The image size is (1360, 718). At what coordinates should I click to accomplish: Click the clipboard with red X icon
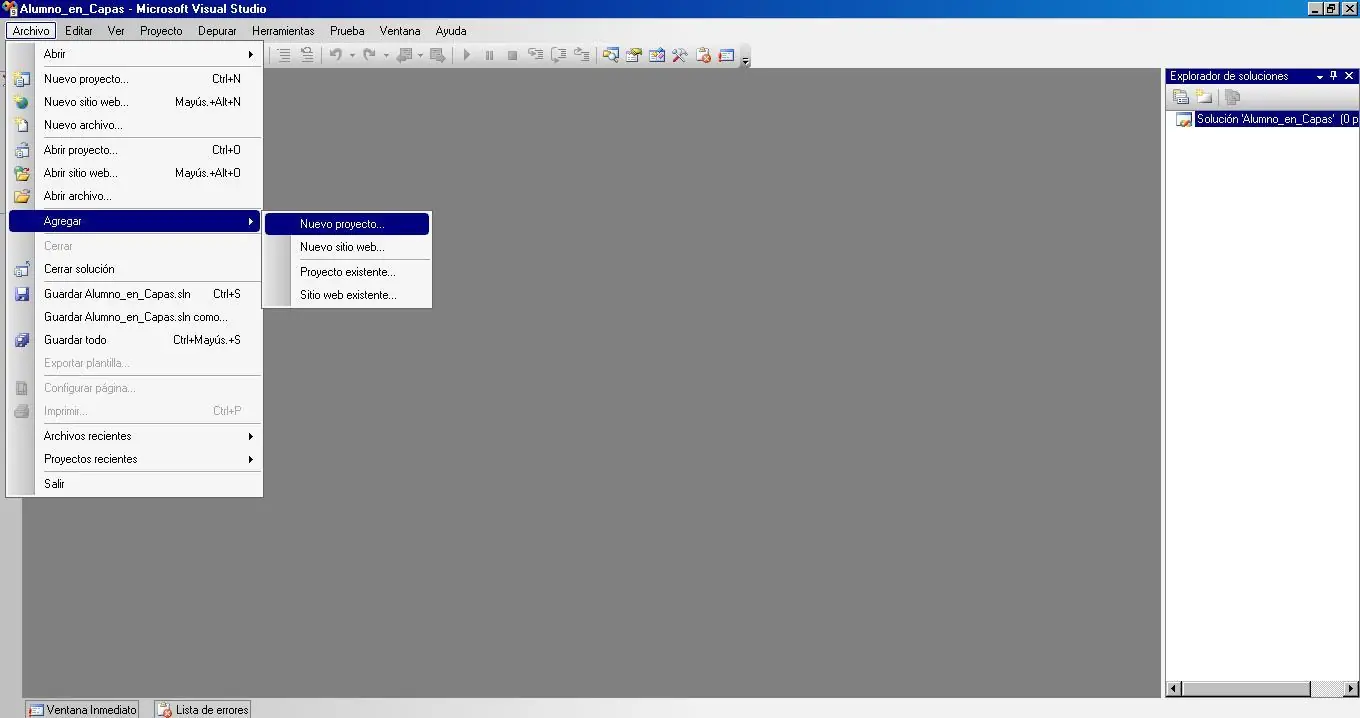(703, 55)
